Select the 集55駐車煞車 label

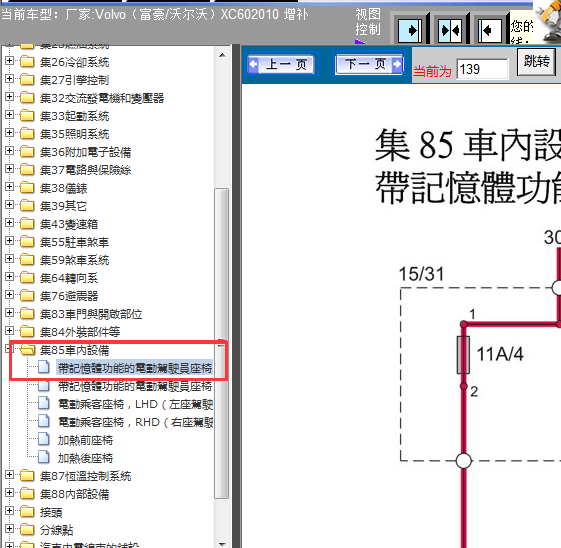pos(74,242)
